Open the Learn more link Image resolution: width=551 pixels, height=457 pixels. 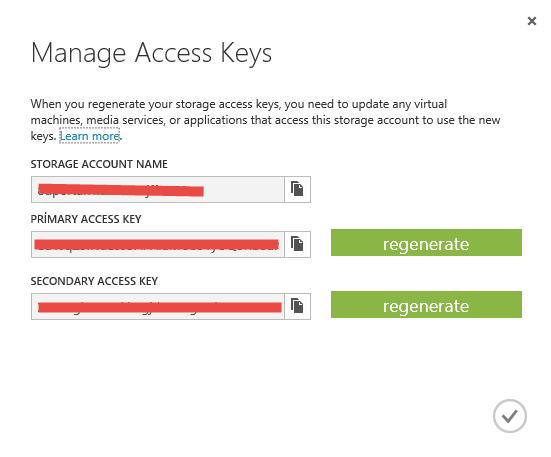[90, 136]
